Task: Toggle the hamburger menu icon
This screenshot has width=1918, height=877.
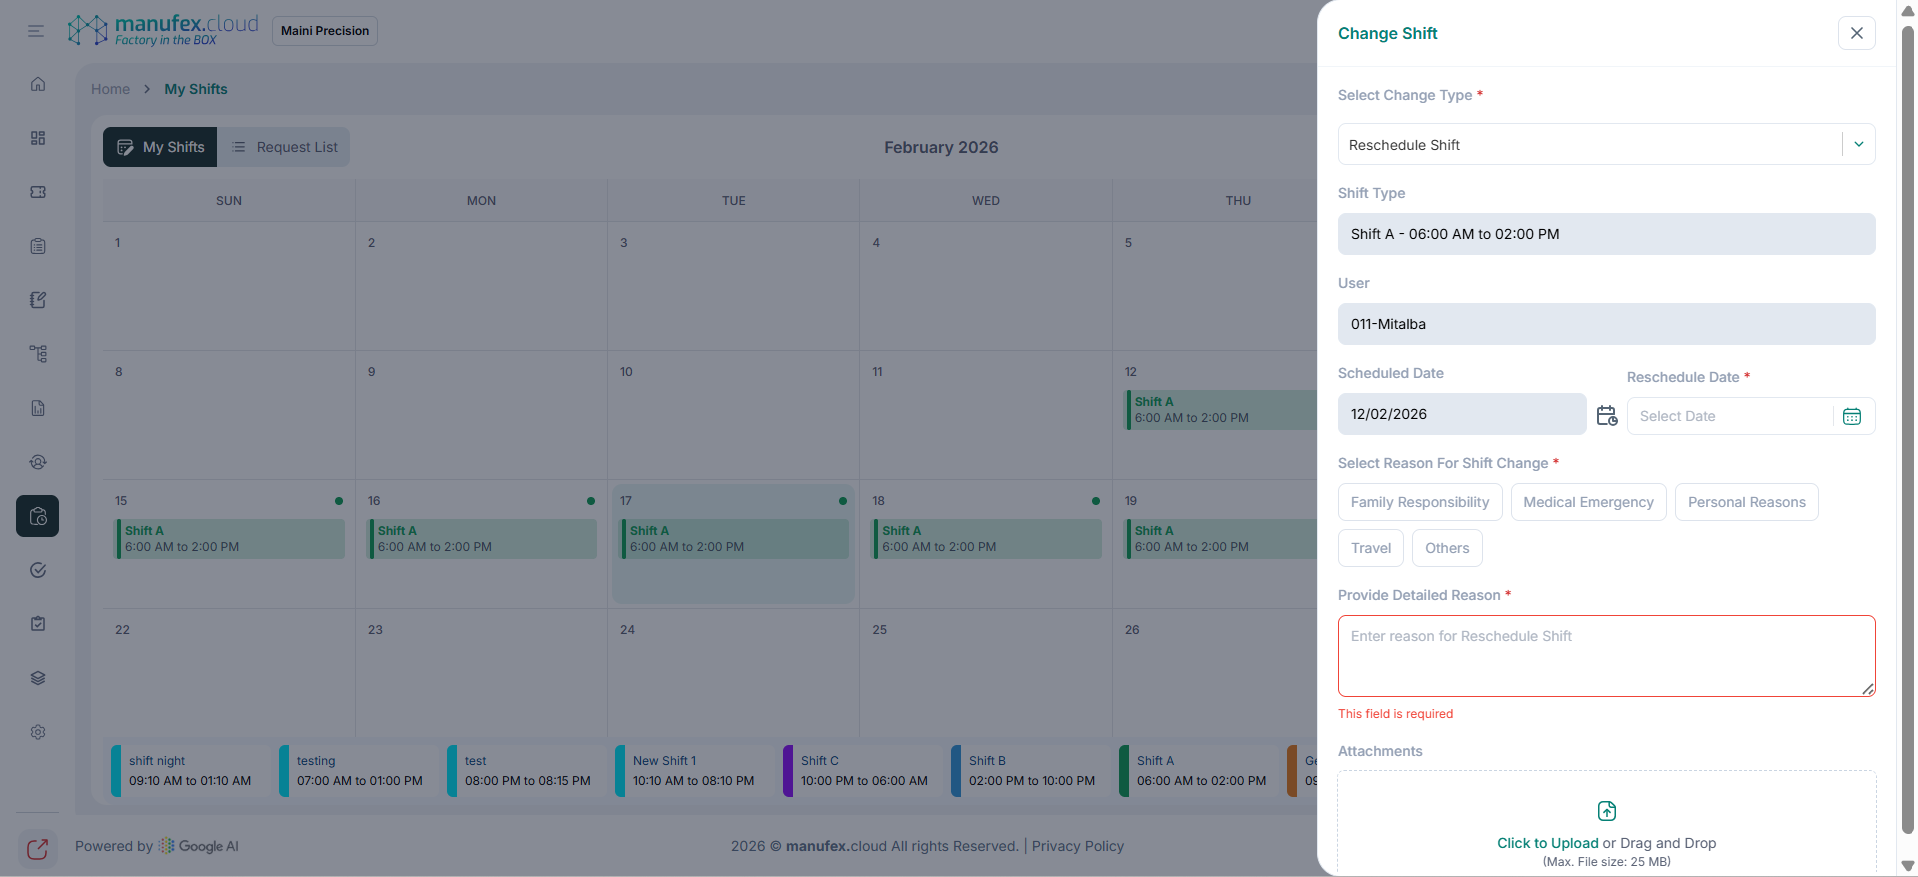Action: point(36,31)
